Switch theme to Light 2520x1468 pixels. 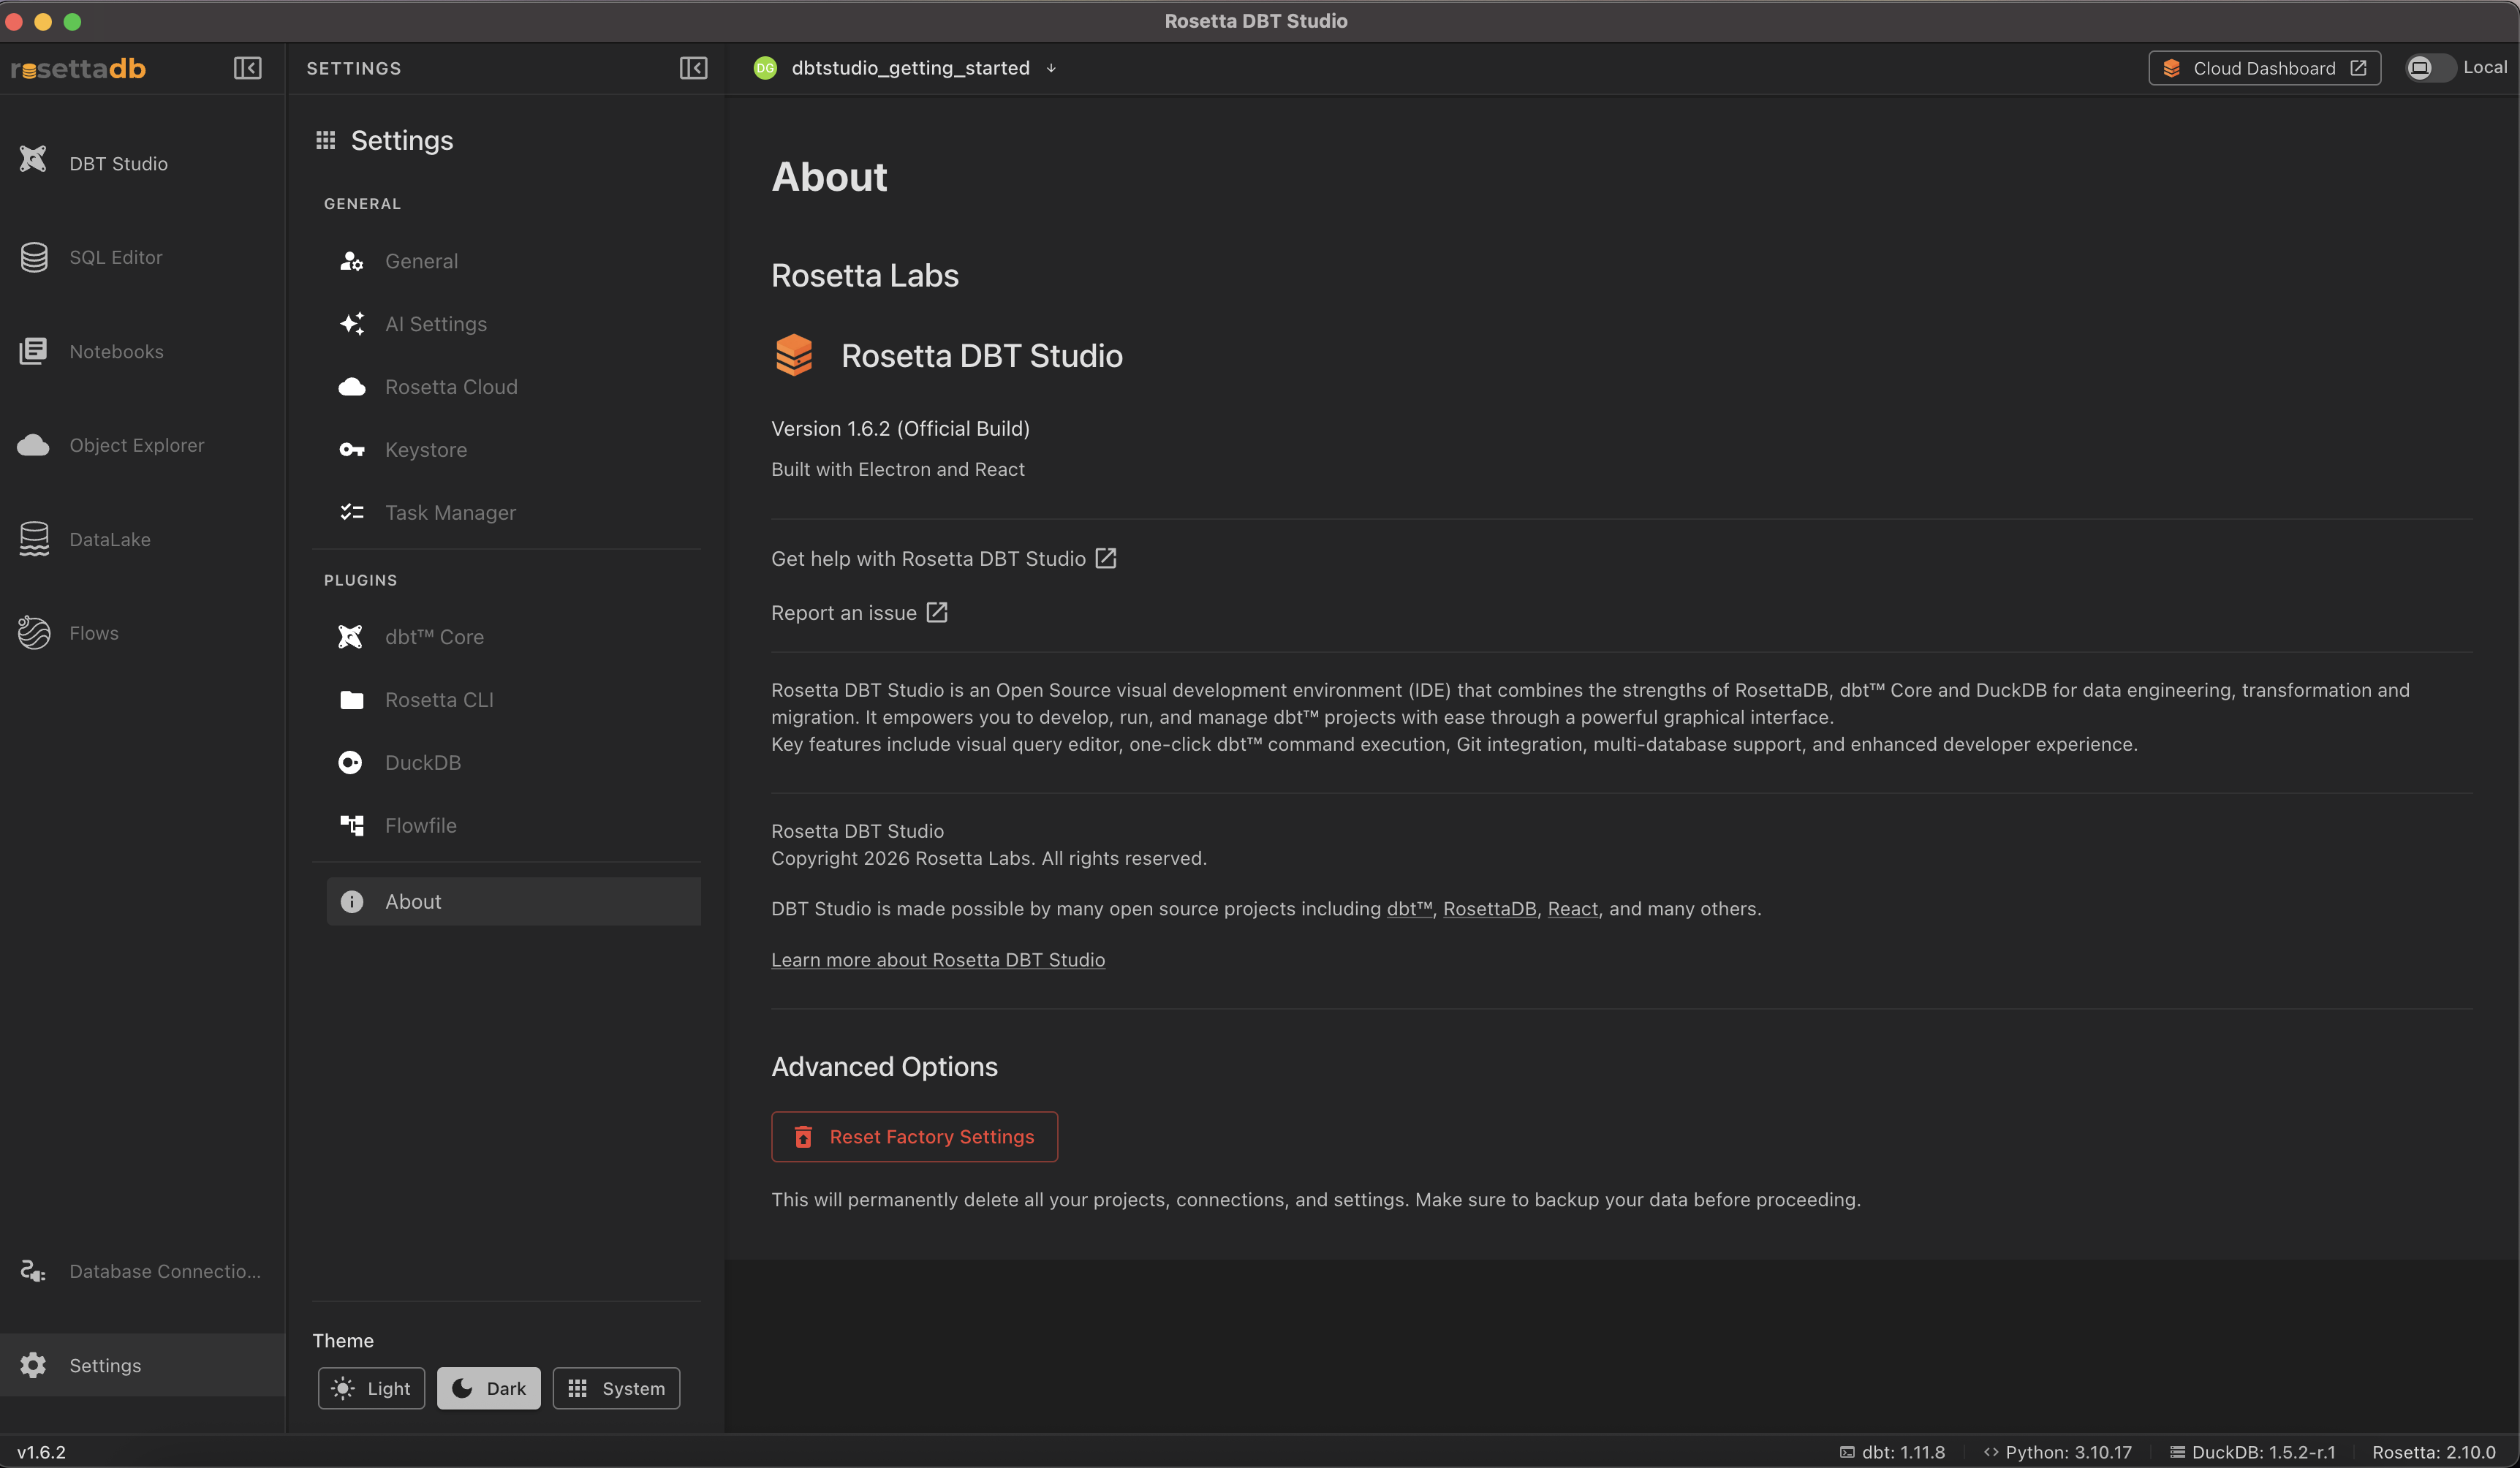pos(371,1388)
